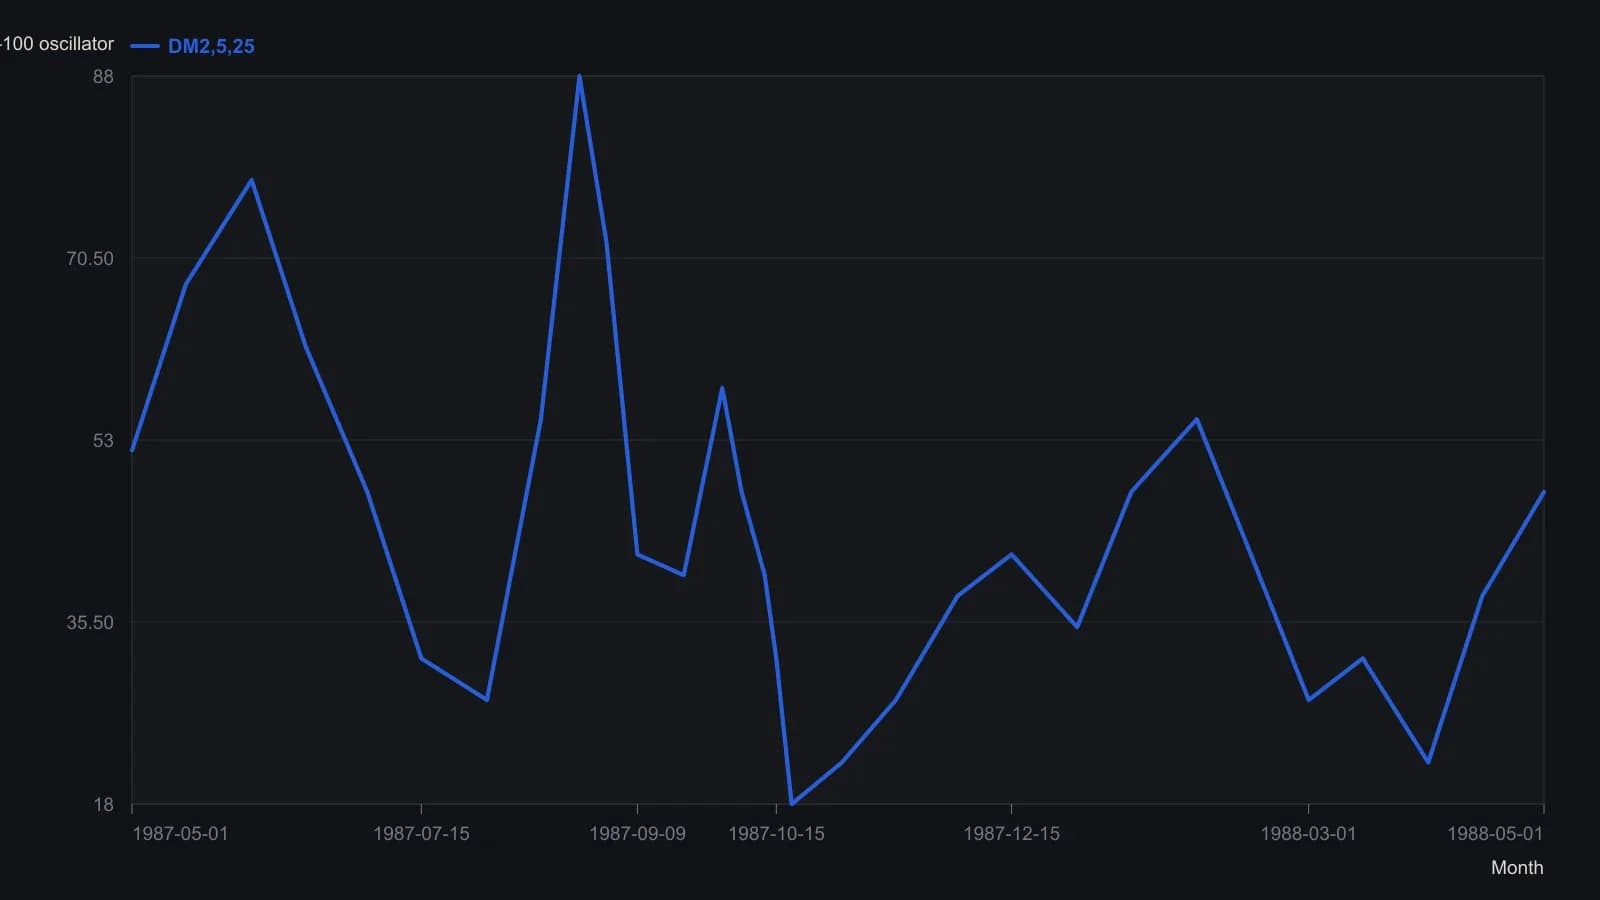Click the 35.50 y-axis tick label
This screenshot has height=900, width=1600.
(x=90, y=622)
